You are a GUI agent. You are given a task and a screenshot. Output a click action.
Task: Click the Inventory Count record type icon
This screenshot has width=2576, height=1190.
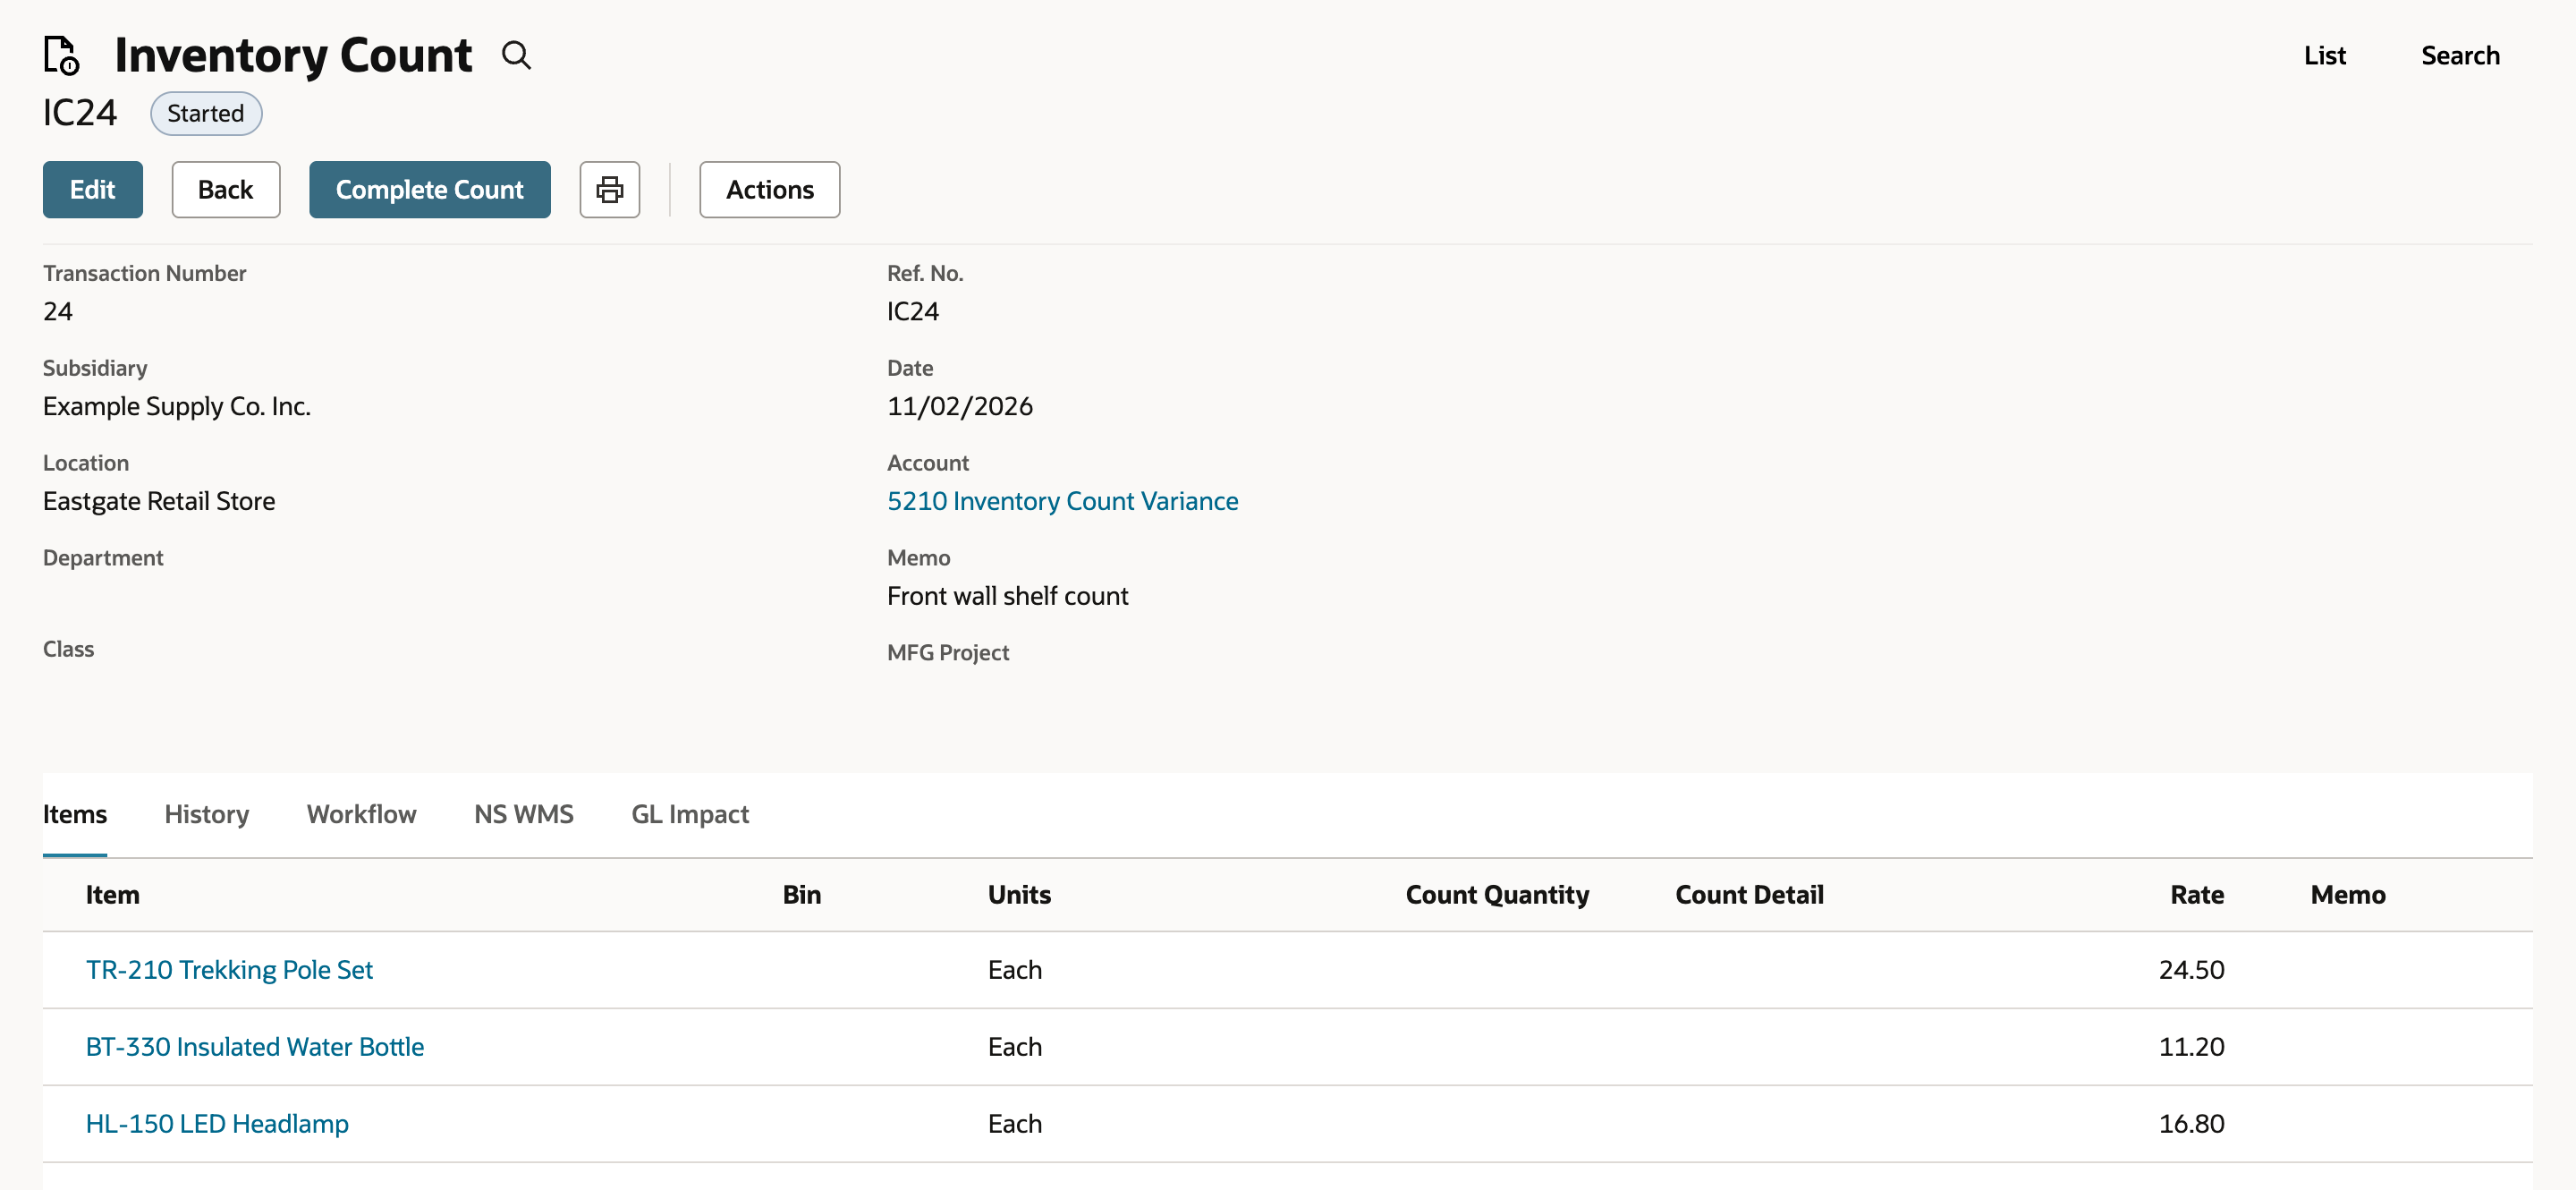tap(61, 55)
